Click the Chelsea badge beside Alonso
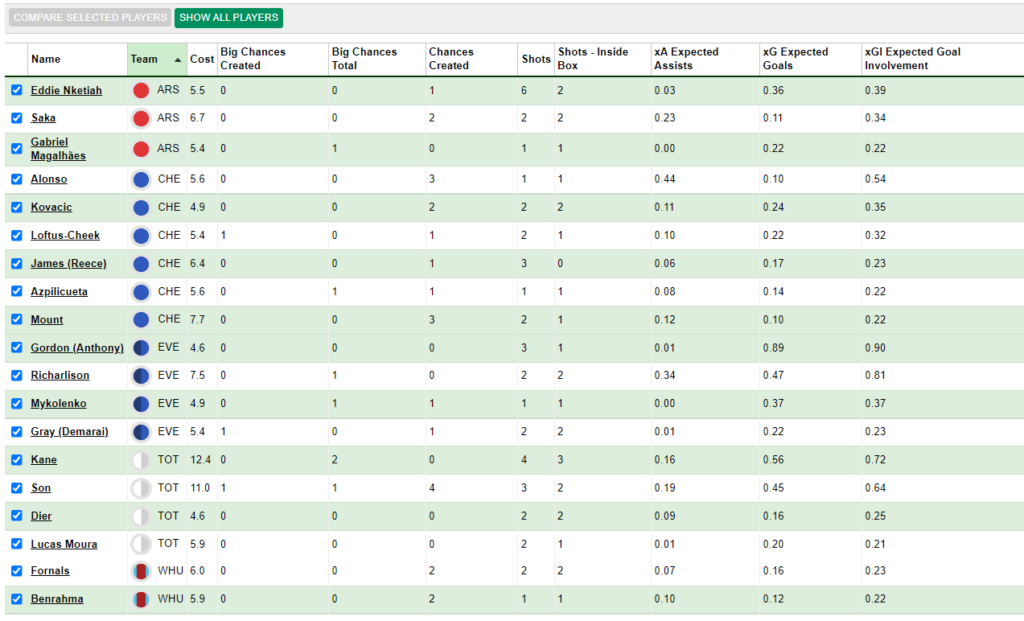The width and height of the screenshot is (1024, 621). pos(142,179)
